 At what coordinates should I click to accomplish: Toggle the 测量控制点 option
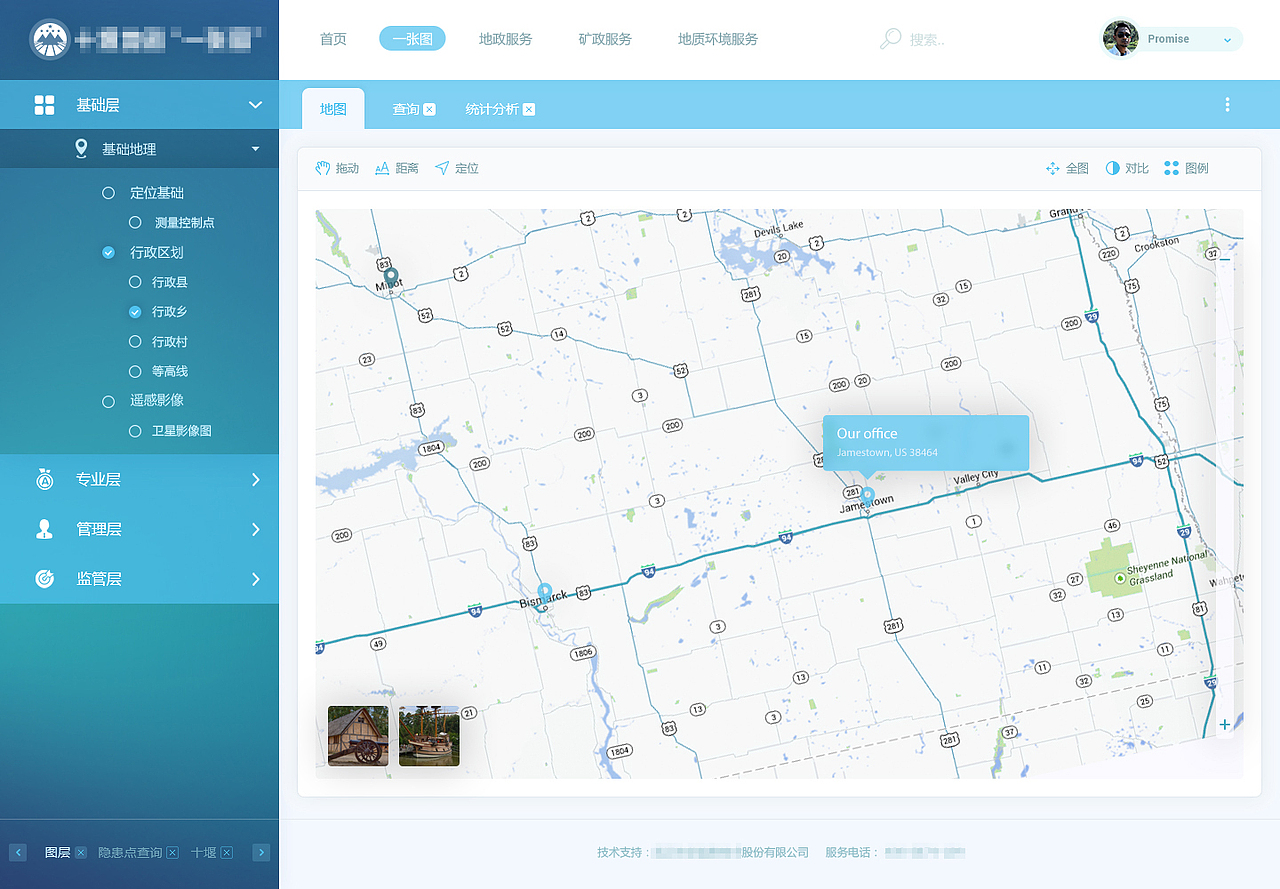point(135,223)
